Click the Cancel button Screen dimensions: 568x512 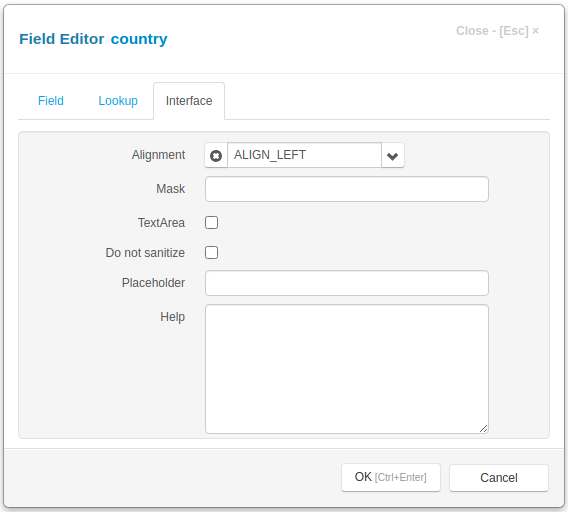499,478
